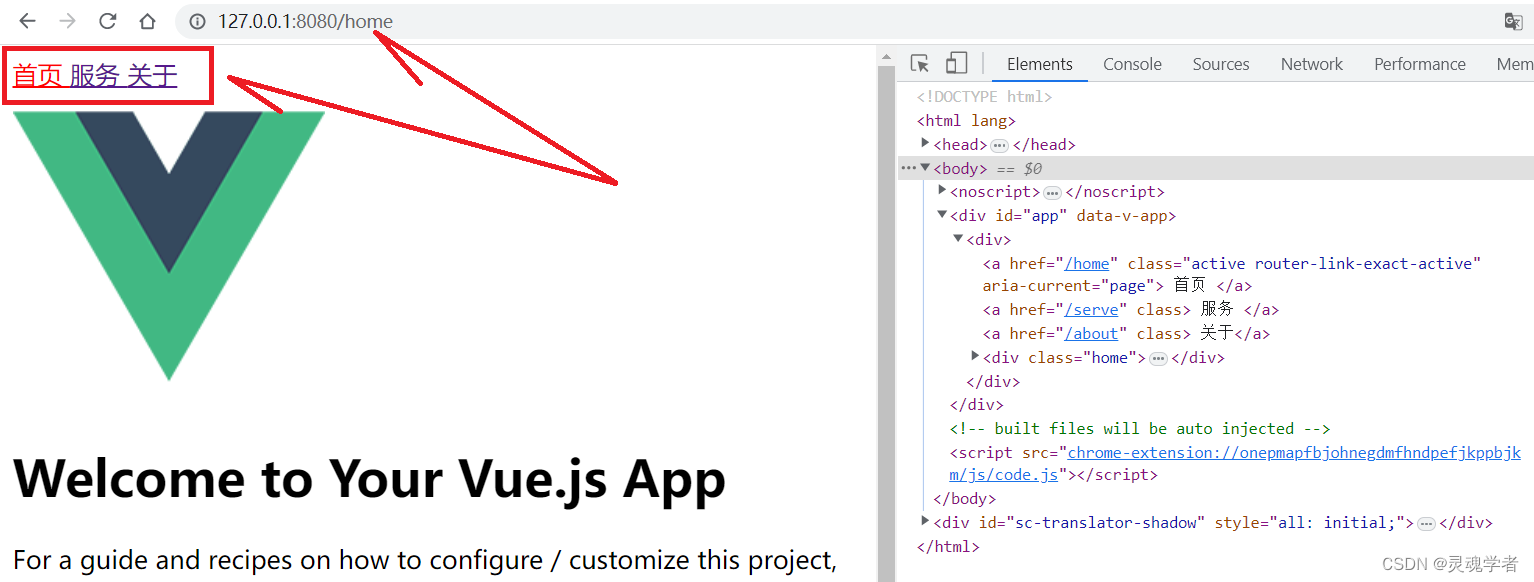Go back with the browser back arrow
Screen dimensions: 1534x582
click(x=27, y=21)
